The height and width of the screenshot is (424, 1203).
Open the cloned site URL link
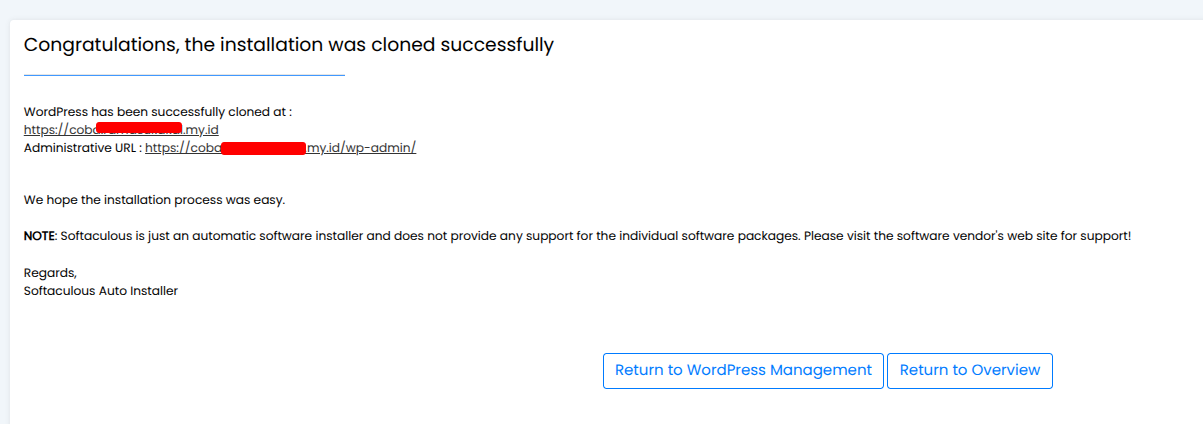(x=60, y=130)
